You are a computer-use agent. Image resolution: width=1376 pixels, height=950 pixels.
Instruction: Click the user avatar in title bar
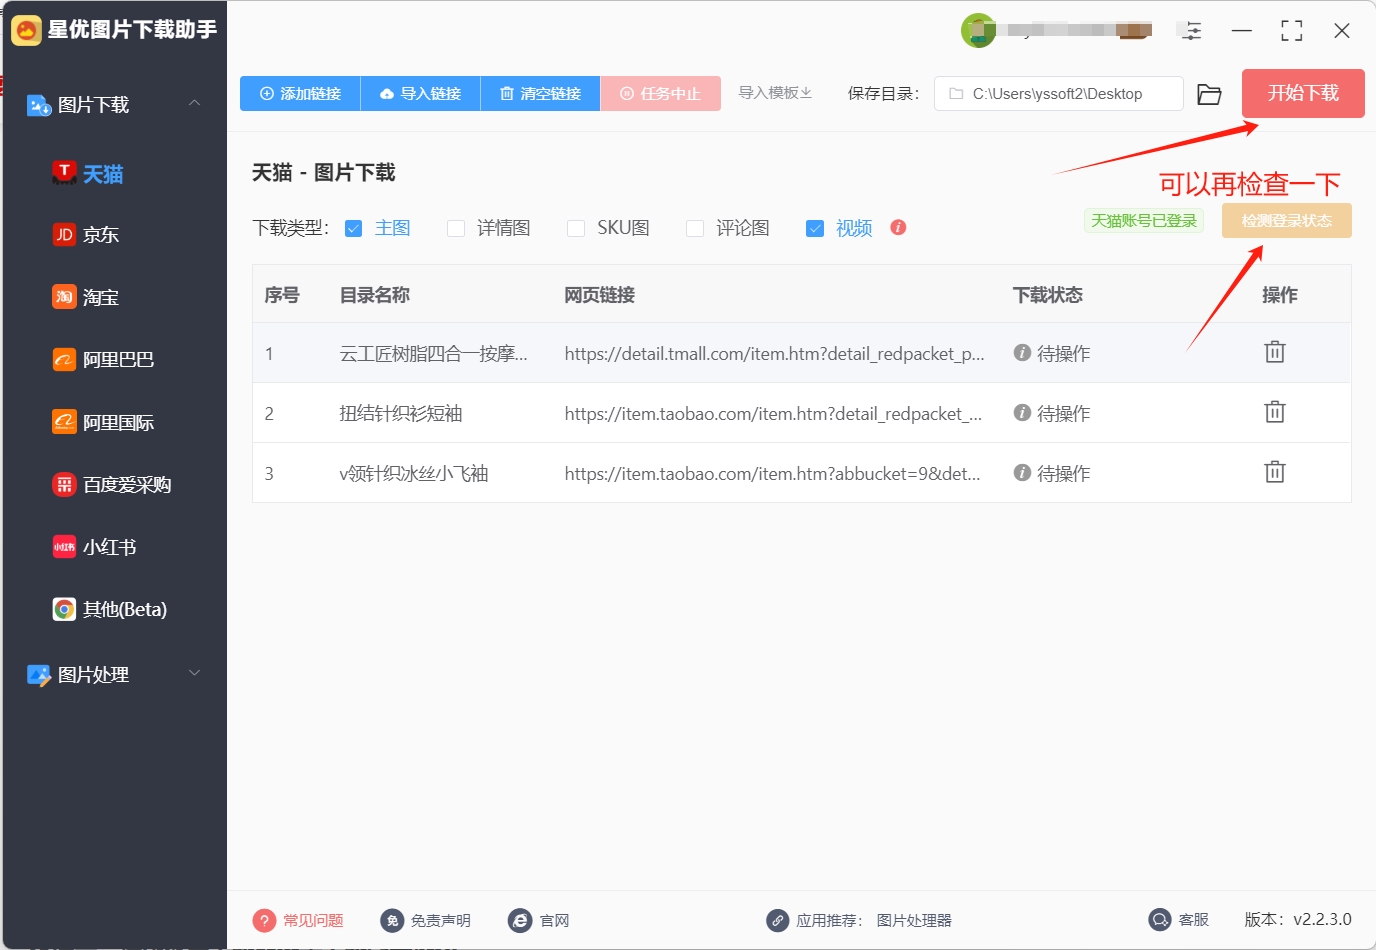pos(978,31)
